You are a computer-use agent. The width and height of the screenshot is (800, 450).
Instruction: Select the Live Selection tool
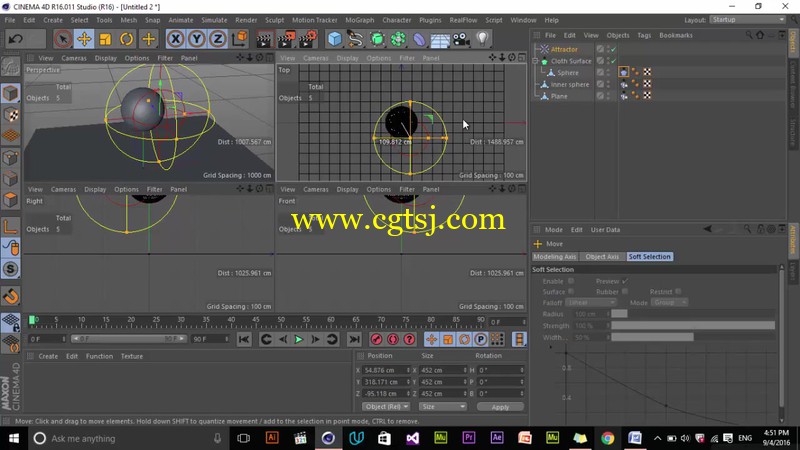click(x=63, y=39)
